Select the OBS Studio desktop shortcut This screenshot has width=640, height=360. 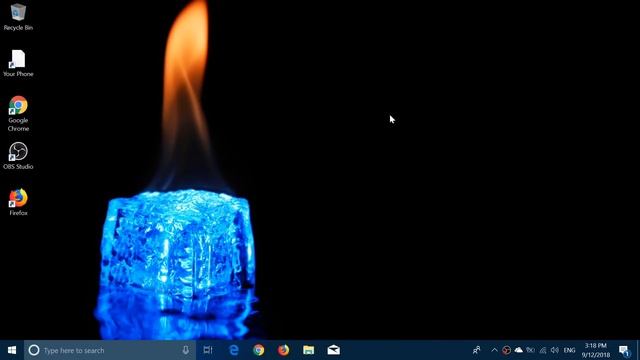click(x=18, y=156)
